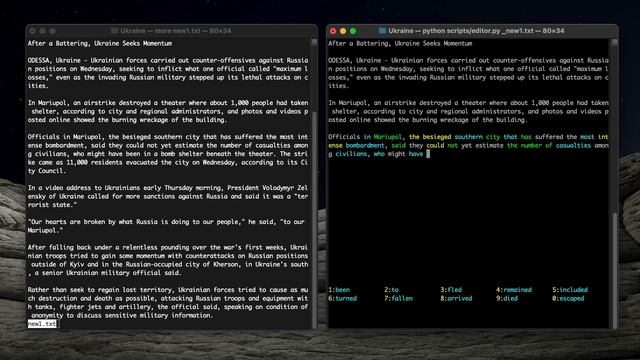The width and height of the screenshot is (640, 360).
Task: Click the colored word 'civilians' in the editor.py window
Action: point(351,154)
